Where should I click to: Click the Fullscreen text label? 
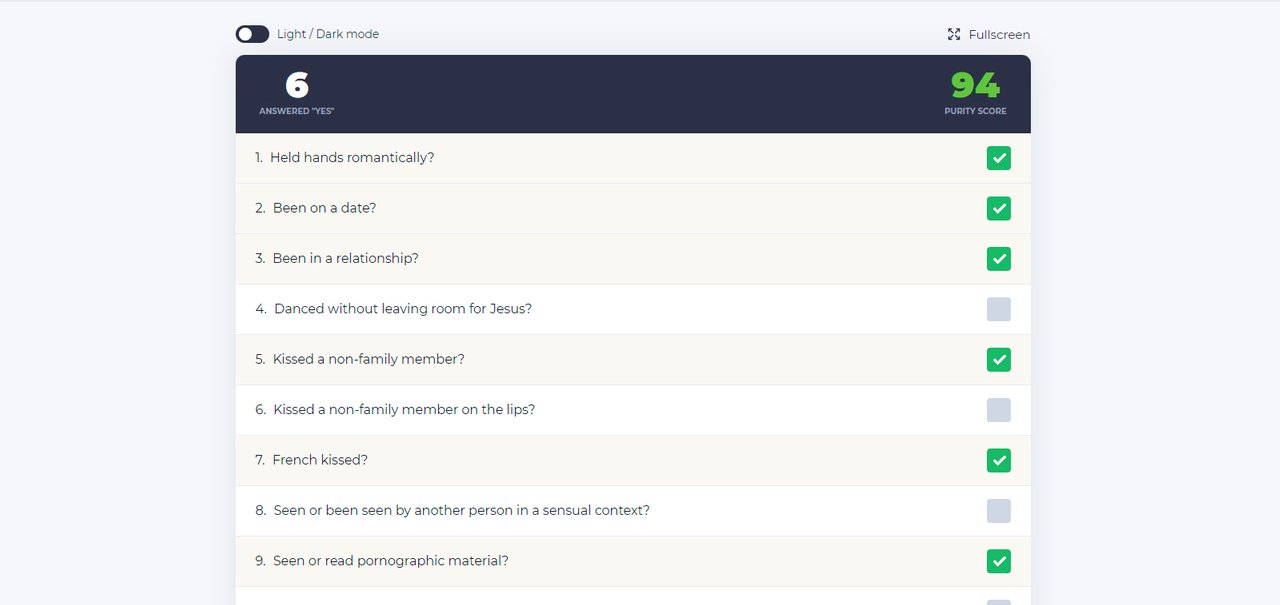[999, 34]
